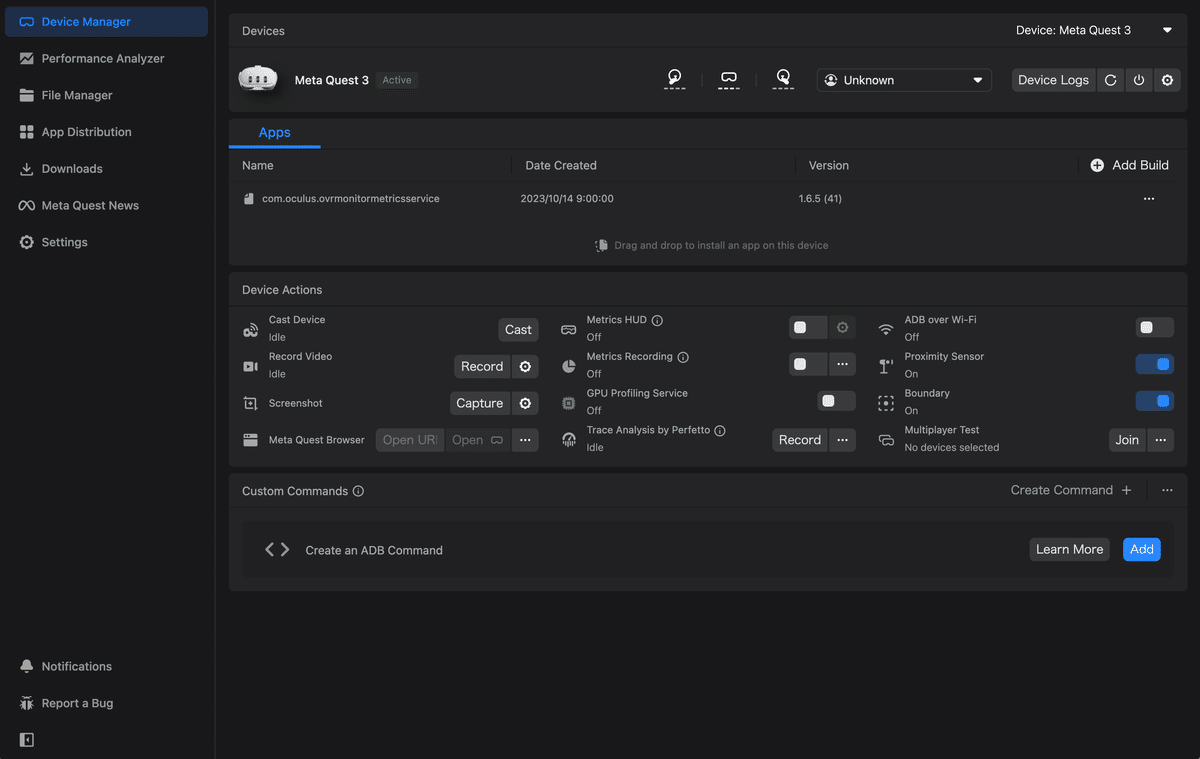Enable GPU Profiling Service toggle

click(x=837, y=401)
